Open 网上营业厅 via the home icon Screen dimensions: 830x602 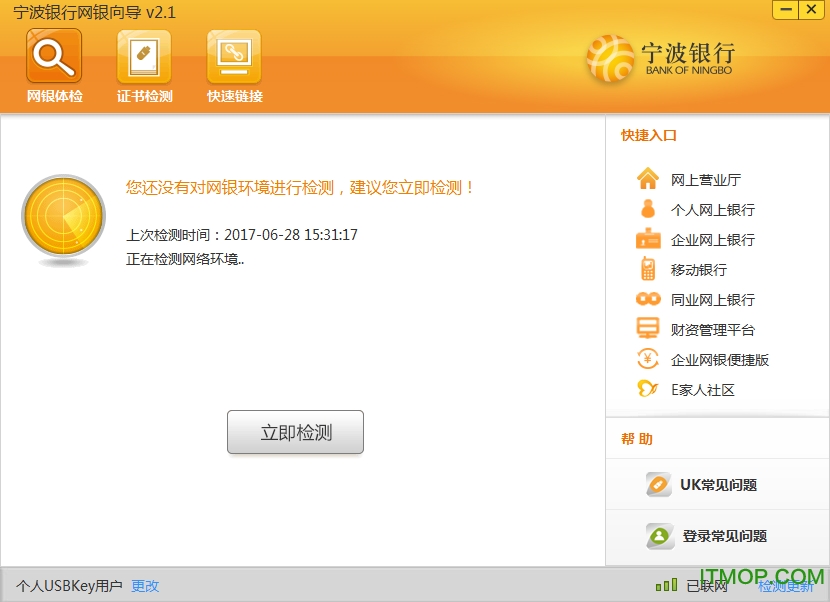[x=648, y=180]
